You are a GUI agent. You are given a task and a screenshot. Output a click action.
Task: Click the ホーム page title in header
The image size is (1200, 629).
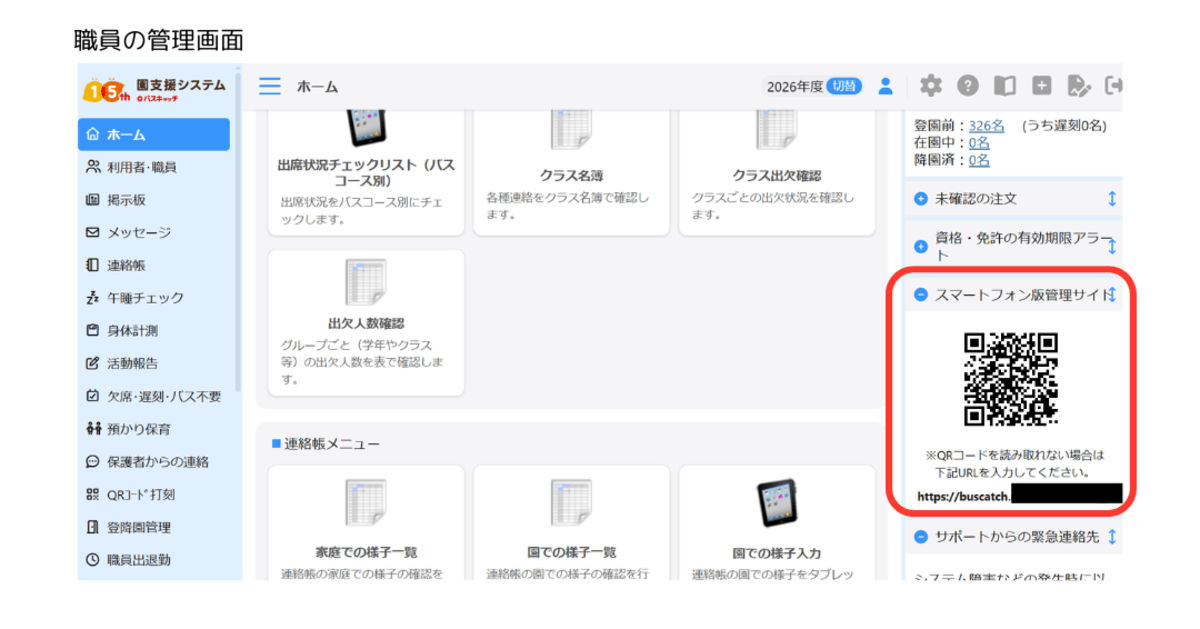point(317,87)
